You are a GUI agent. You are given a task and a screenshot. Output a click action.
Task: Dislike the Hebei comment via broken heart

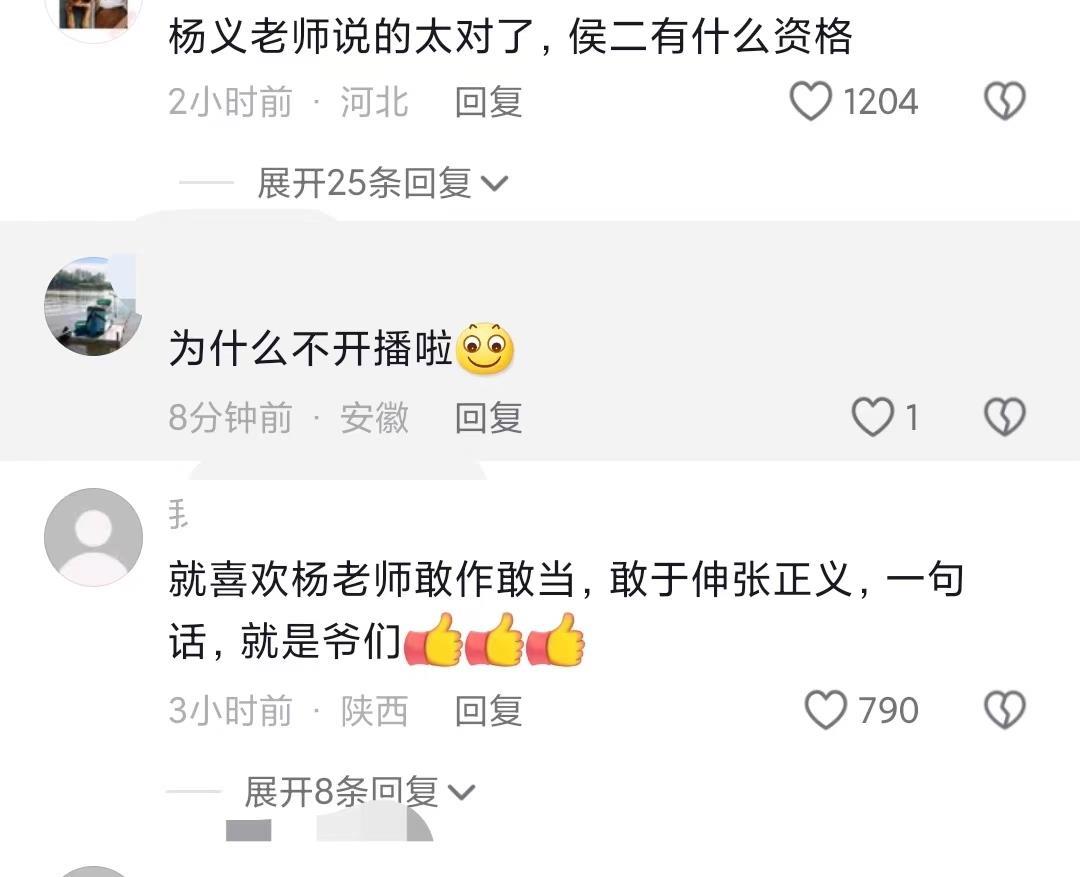[1005, 101]
